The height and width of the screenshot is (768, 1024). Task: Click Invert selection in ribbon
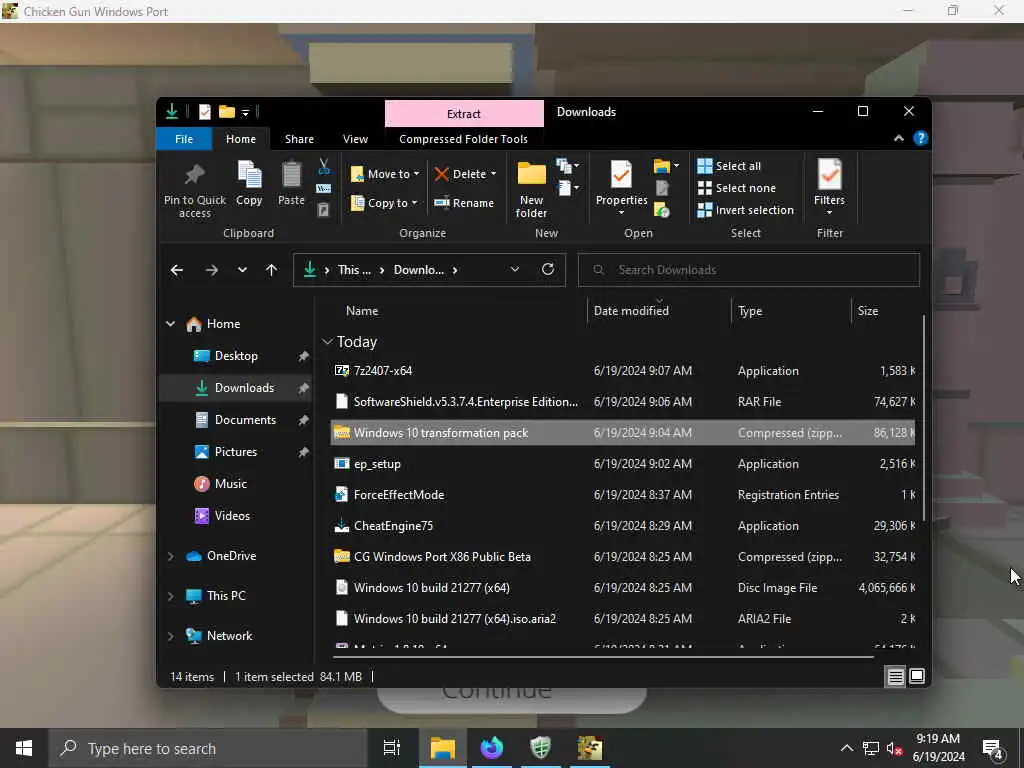pyautogui.click(x=746, y=210)
